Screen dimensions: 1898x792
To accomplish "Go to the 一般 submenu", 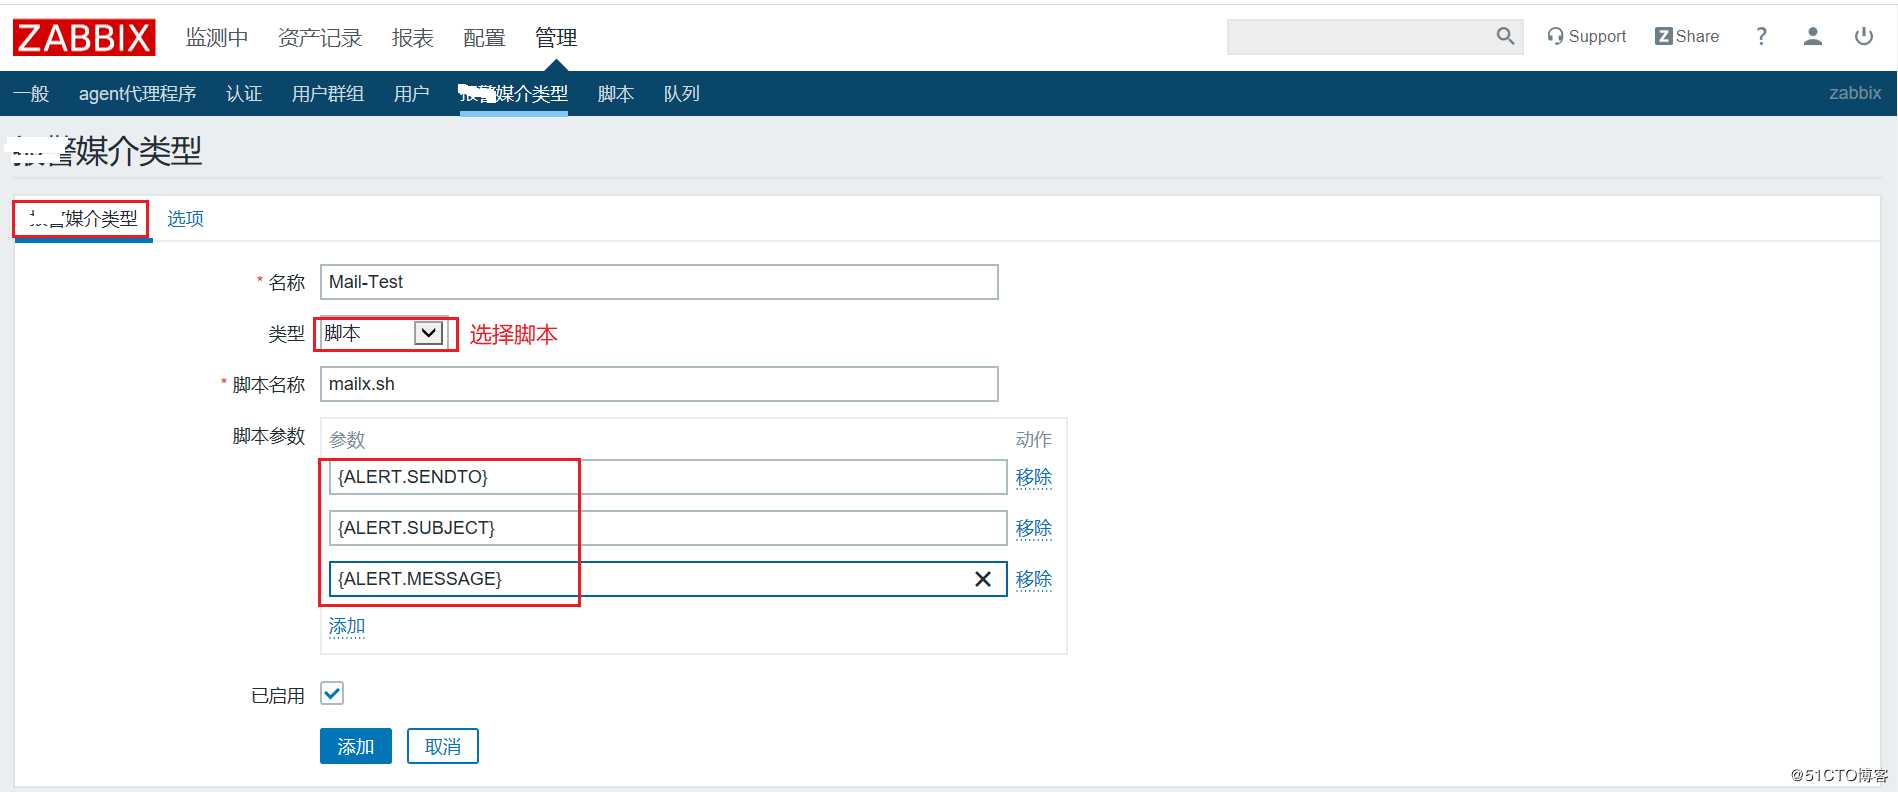I will tap(31, 93).
